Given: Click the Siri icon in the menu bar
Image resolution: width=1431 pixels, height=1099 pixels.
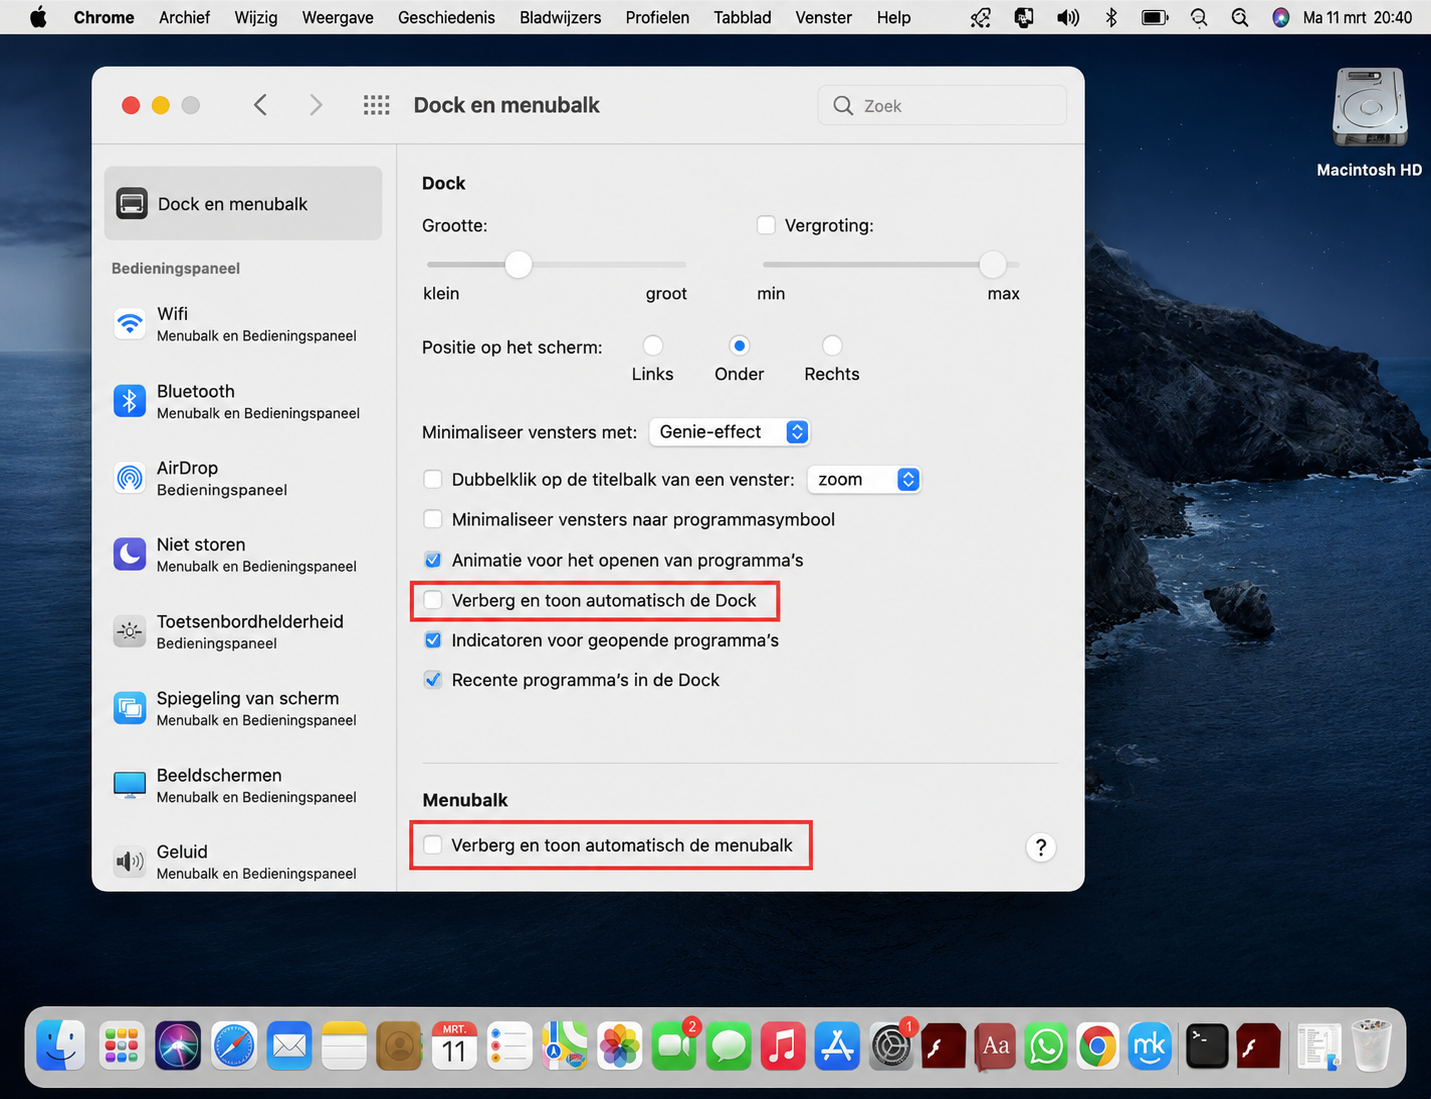Looking at the screenshot, I should (1280, 17).
